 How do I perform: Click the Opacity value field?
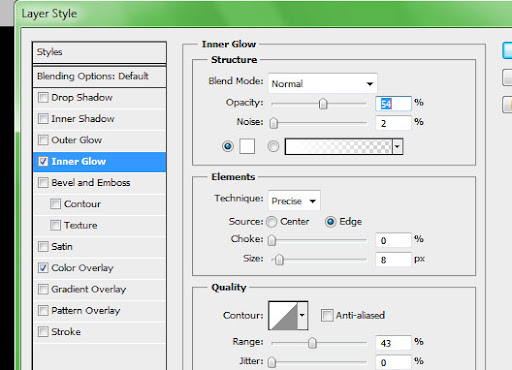tap(393, 104)
